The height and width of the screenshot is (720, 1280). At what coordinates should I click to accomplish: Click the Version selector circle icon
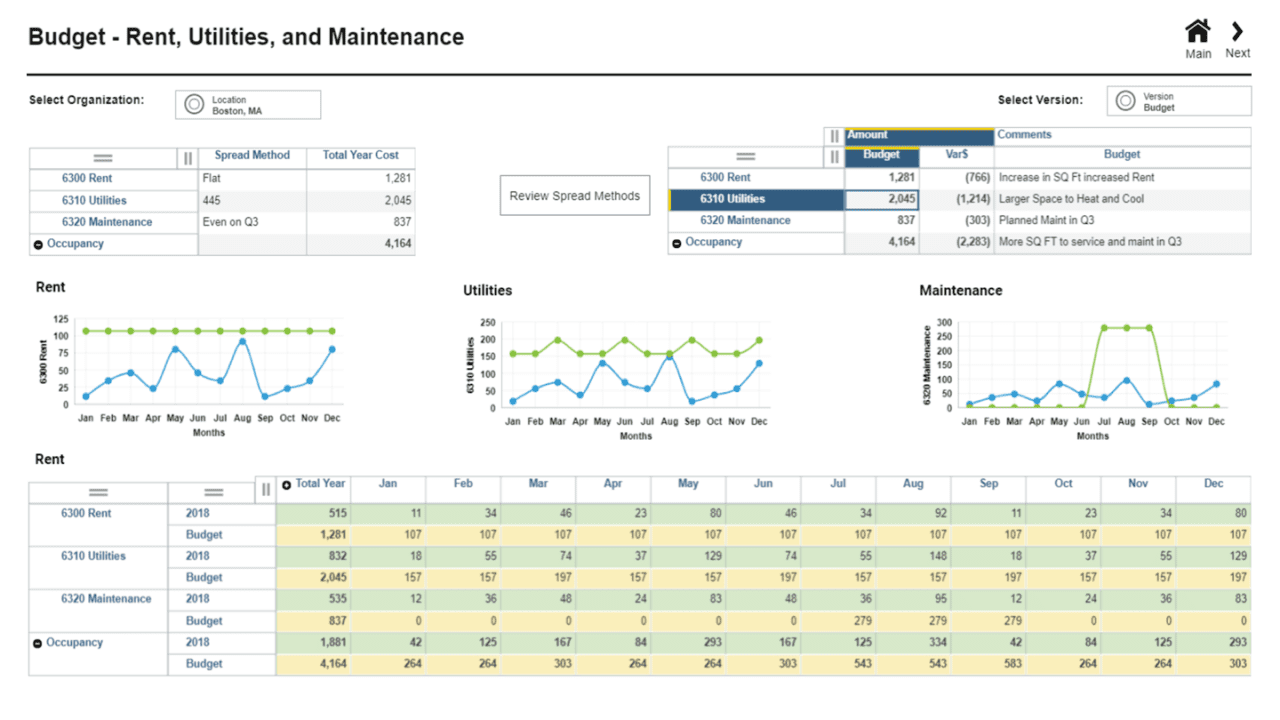coord(1125,101)
